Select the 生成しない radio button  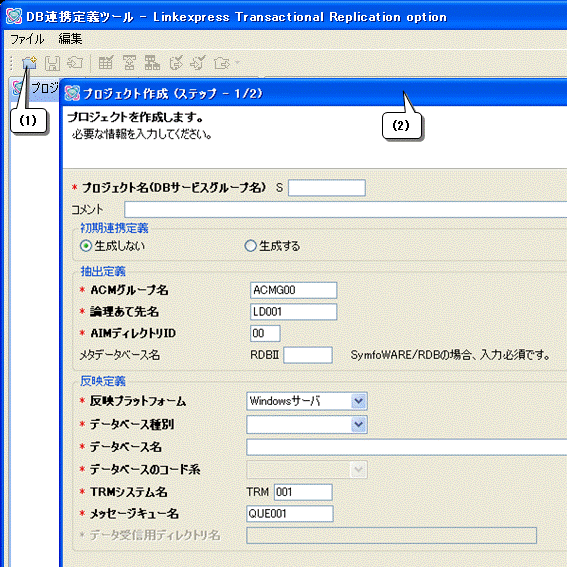pyautogui.click(x=86, y=246)
